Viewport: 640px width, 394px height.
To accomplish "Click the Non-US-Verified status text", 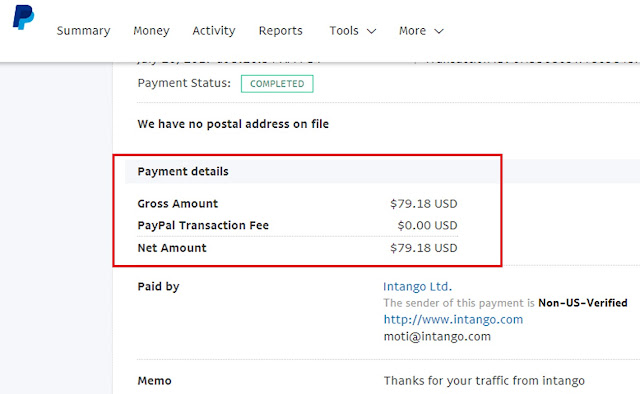I will click(583, 303).
